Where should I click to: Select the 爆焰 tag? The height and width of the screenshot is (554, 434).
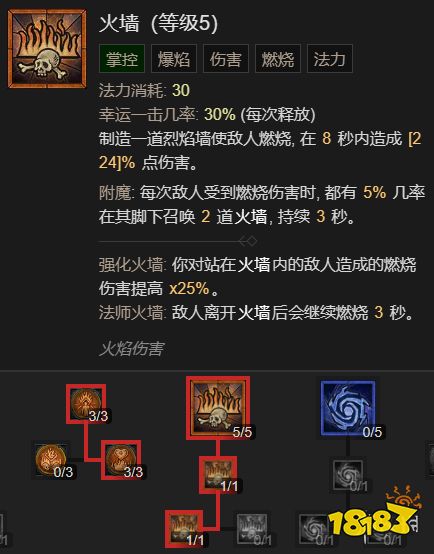click(174, 59)
